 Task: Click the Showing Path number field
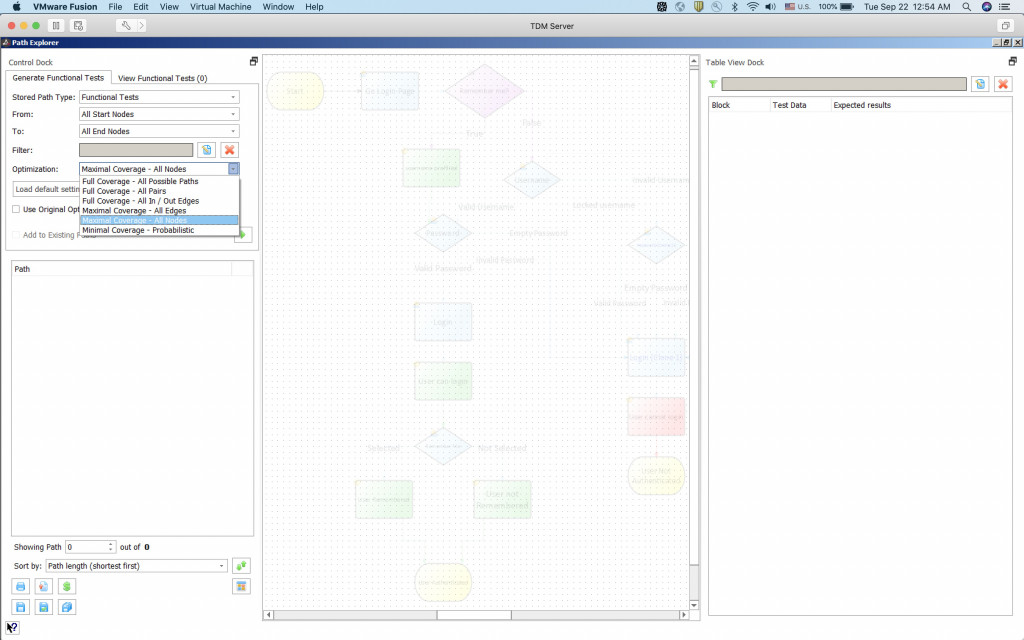(86, 547)
